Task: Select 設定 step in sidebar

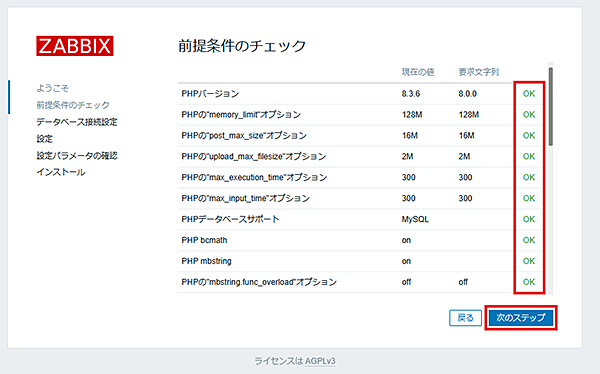Action: [x=44, y=139]
